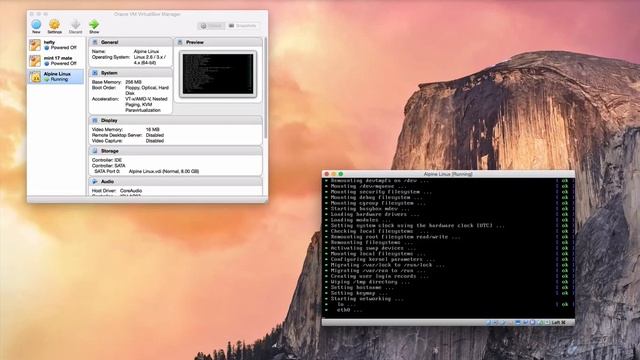Switch to the Details view button

pos(211,26)
